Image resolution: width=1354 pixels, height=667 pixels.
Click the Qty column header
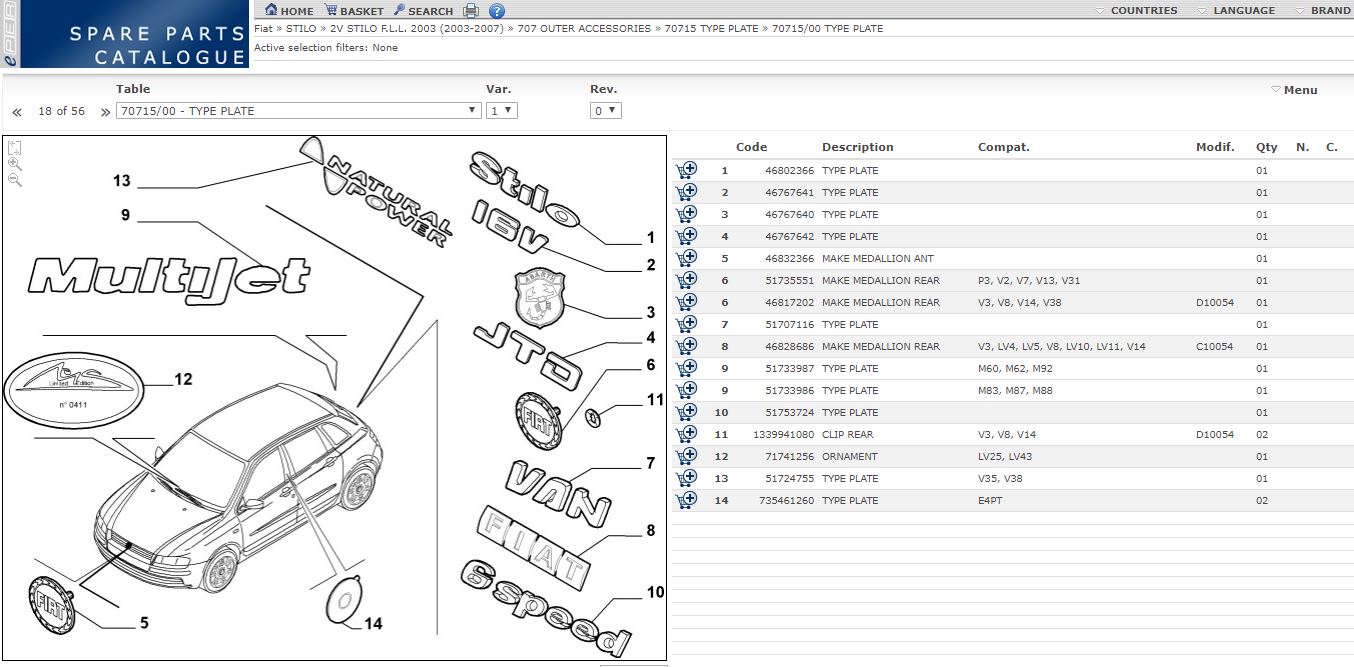click(1267, 147)
